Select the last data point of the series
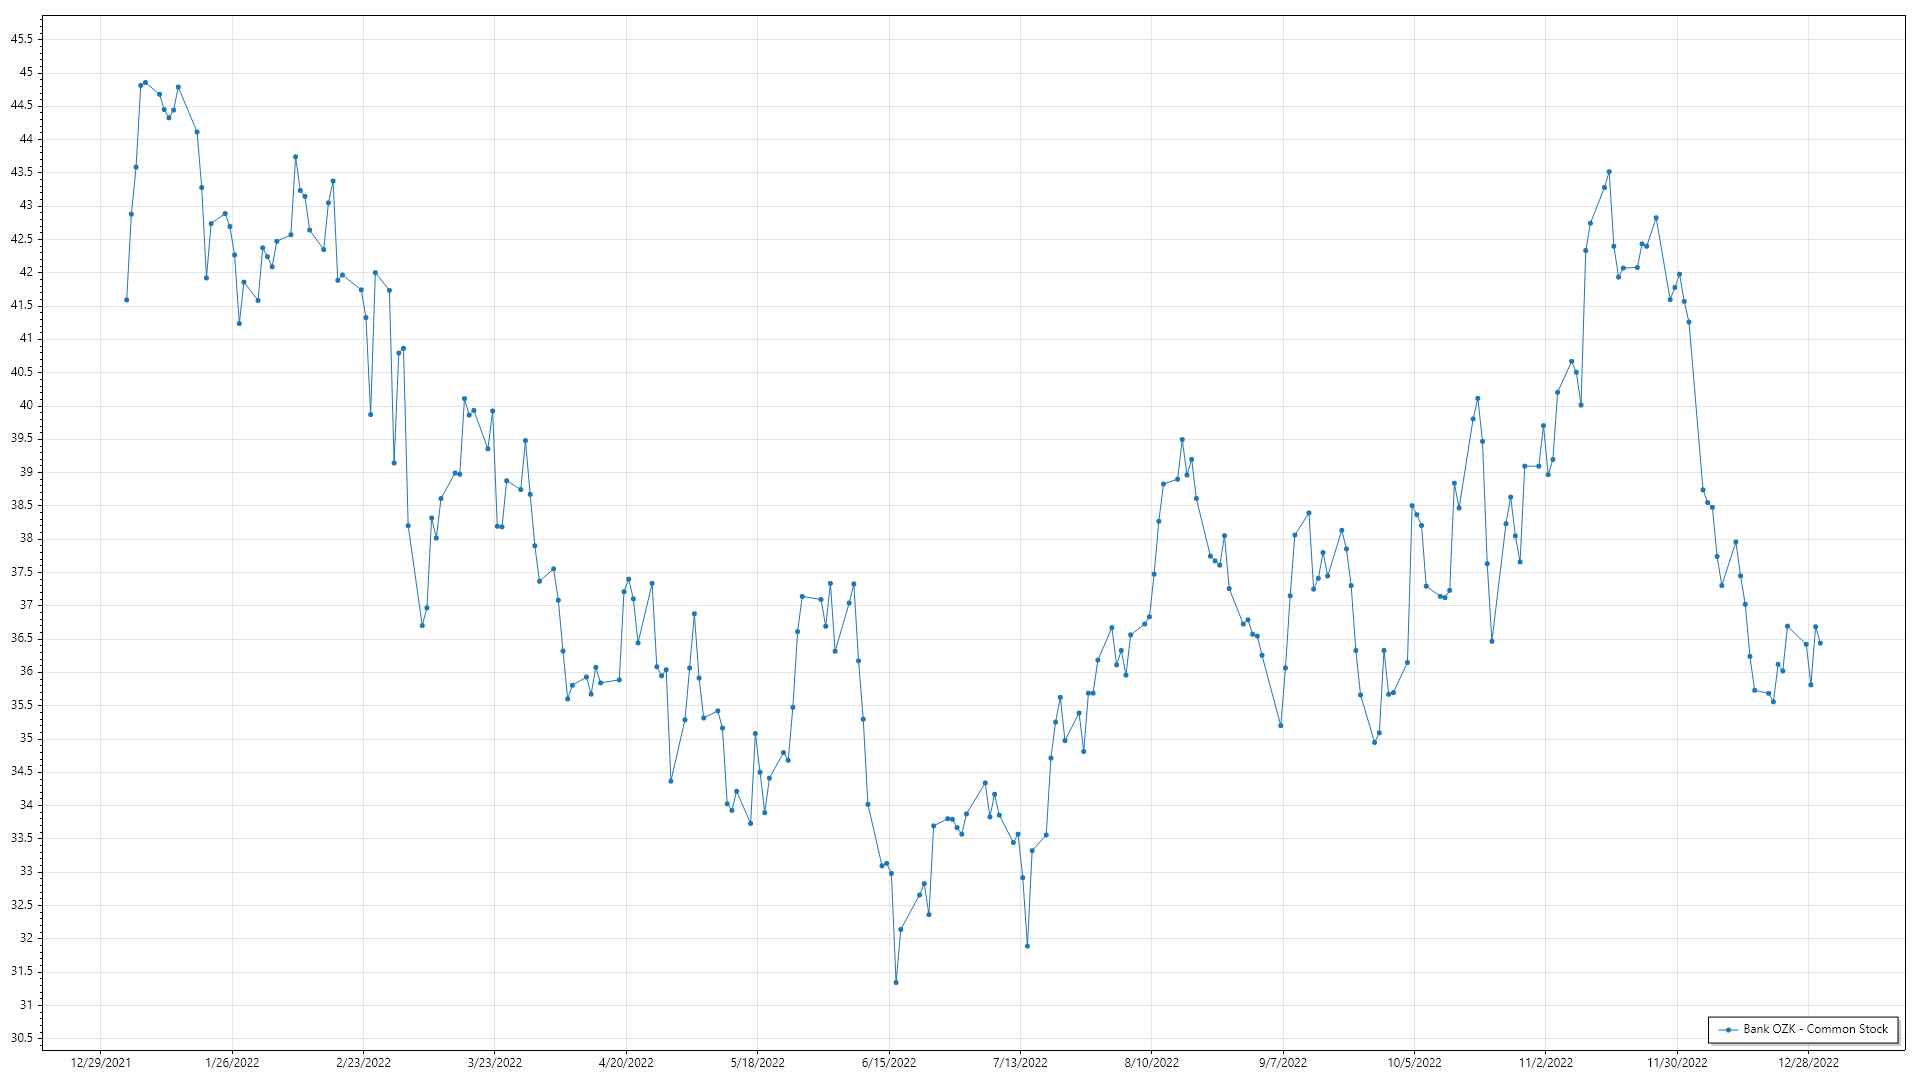This screenshot has width=1920, height=1080. [x=1820, y=643]
